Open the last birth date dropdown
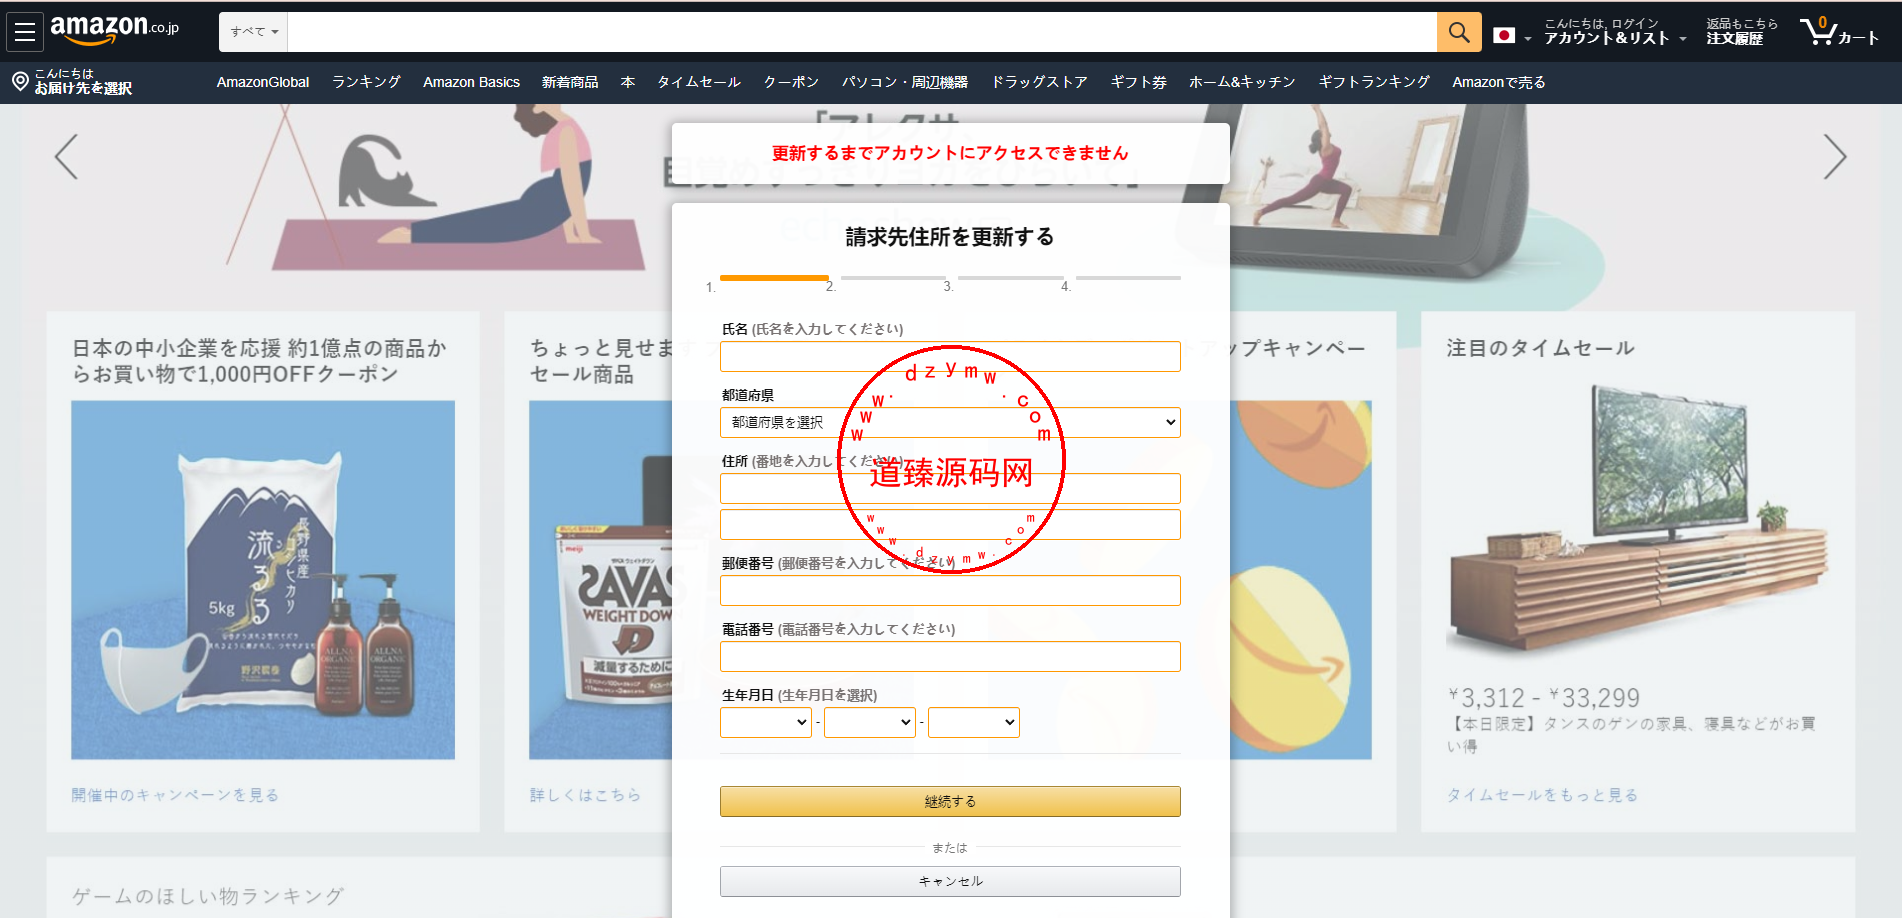1902x918 pixels. click(974, 722)
